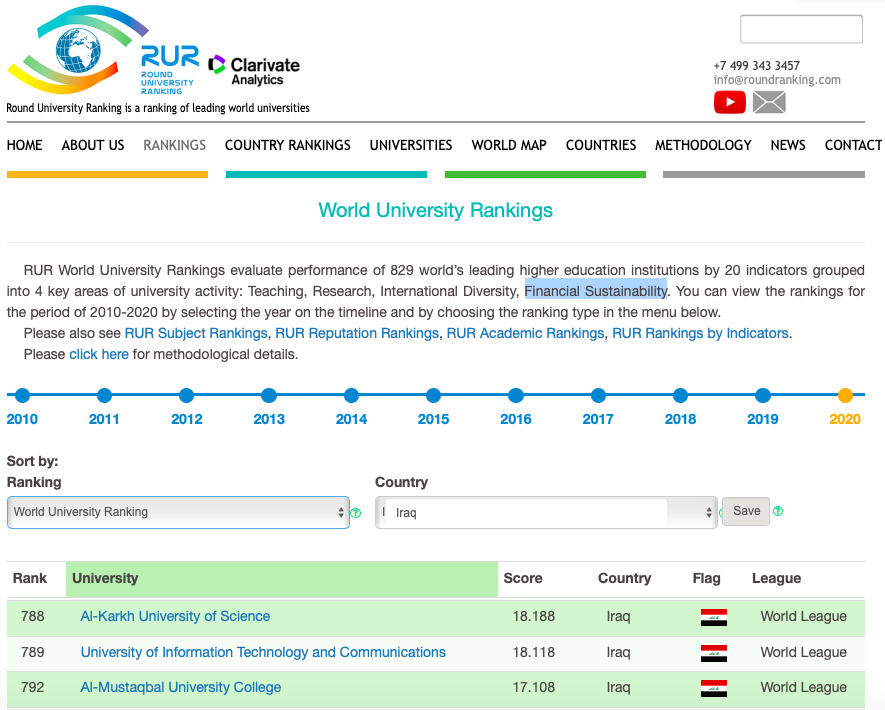Viewport: 885px width, 710px height.
Task: Open the Country dropdown showing Iraq
Action: (546, 512)
